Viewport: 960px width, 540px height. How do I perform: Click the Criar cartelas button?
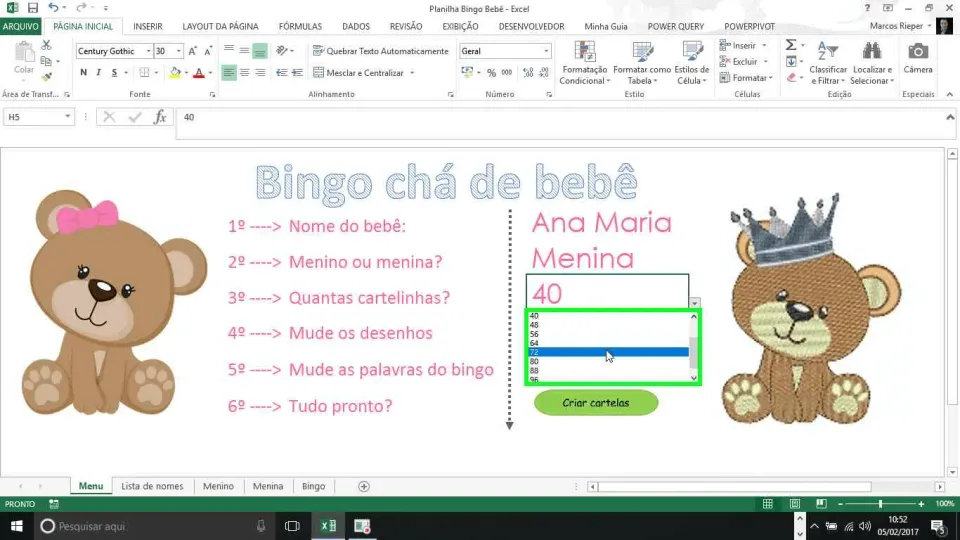(596, 403)
